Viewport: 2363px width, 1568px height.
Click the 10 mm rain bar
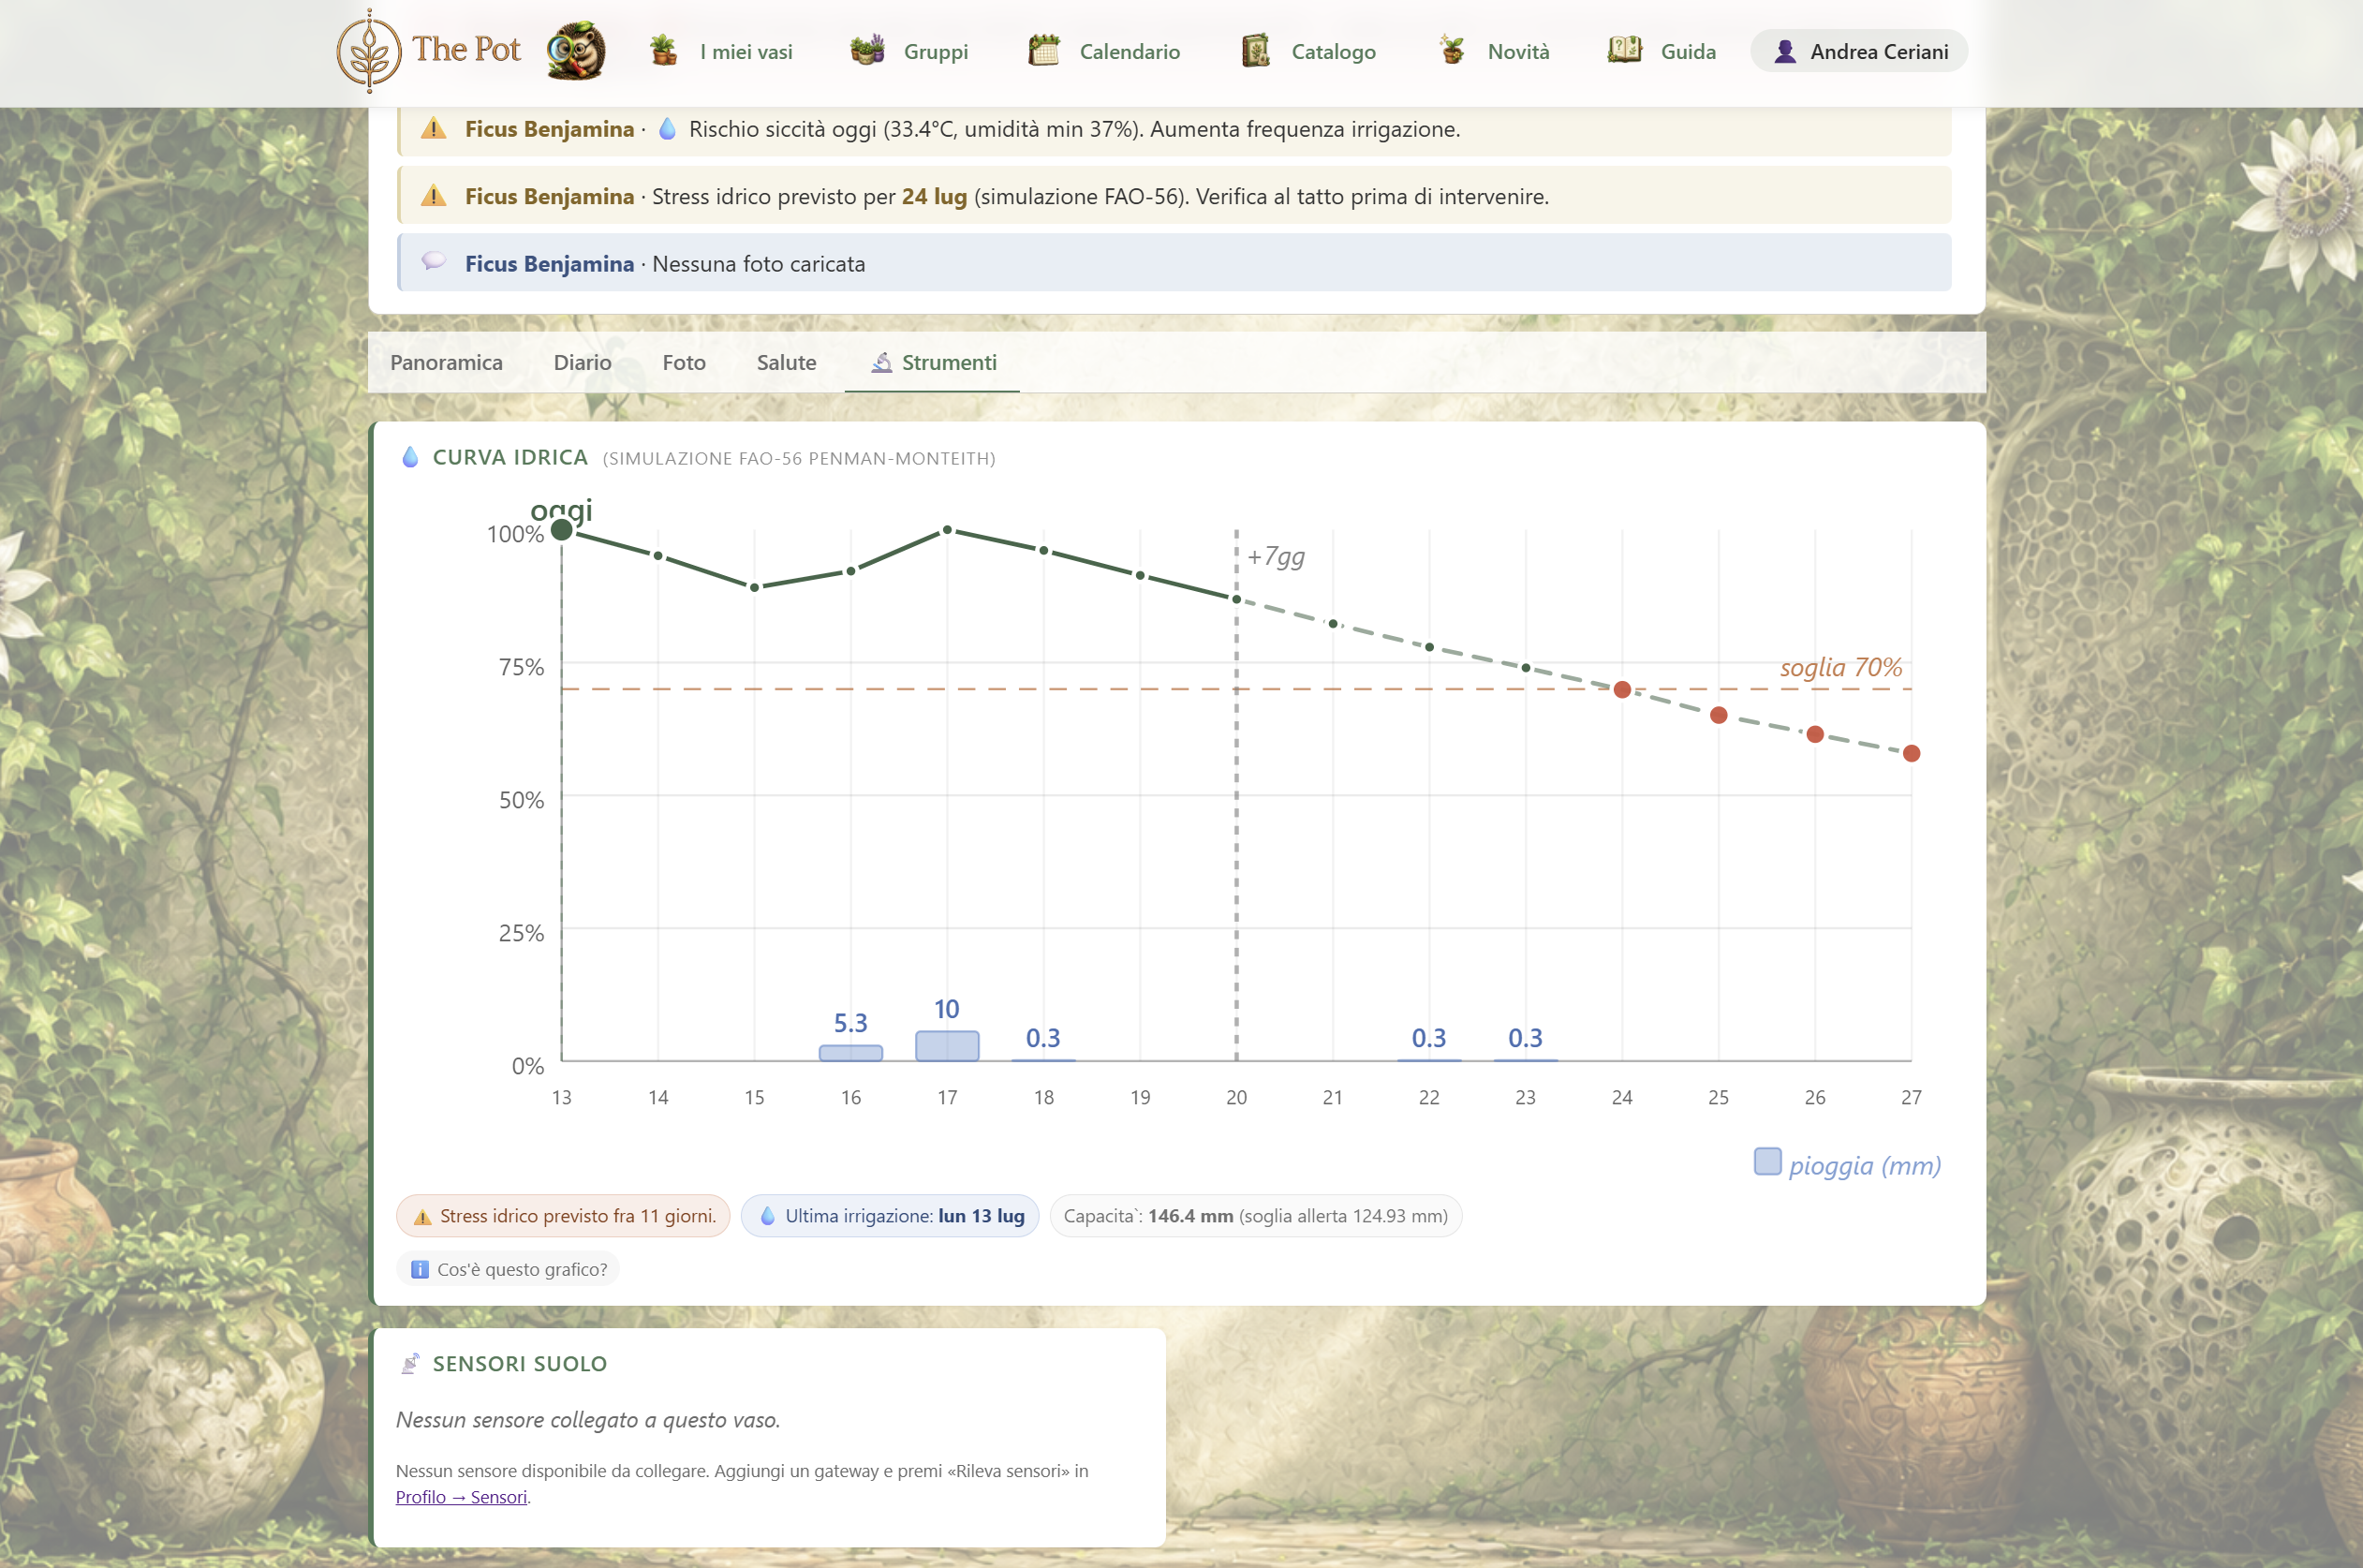tap(947, 1046)
